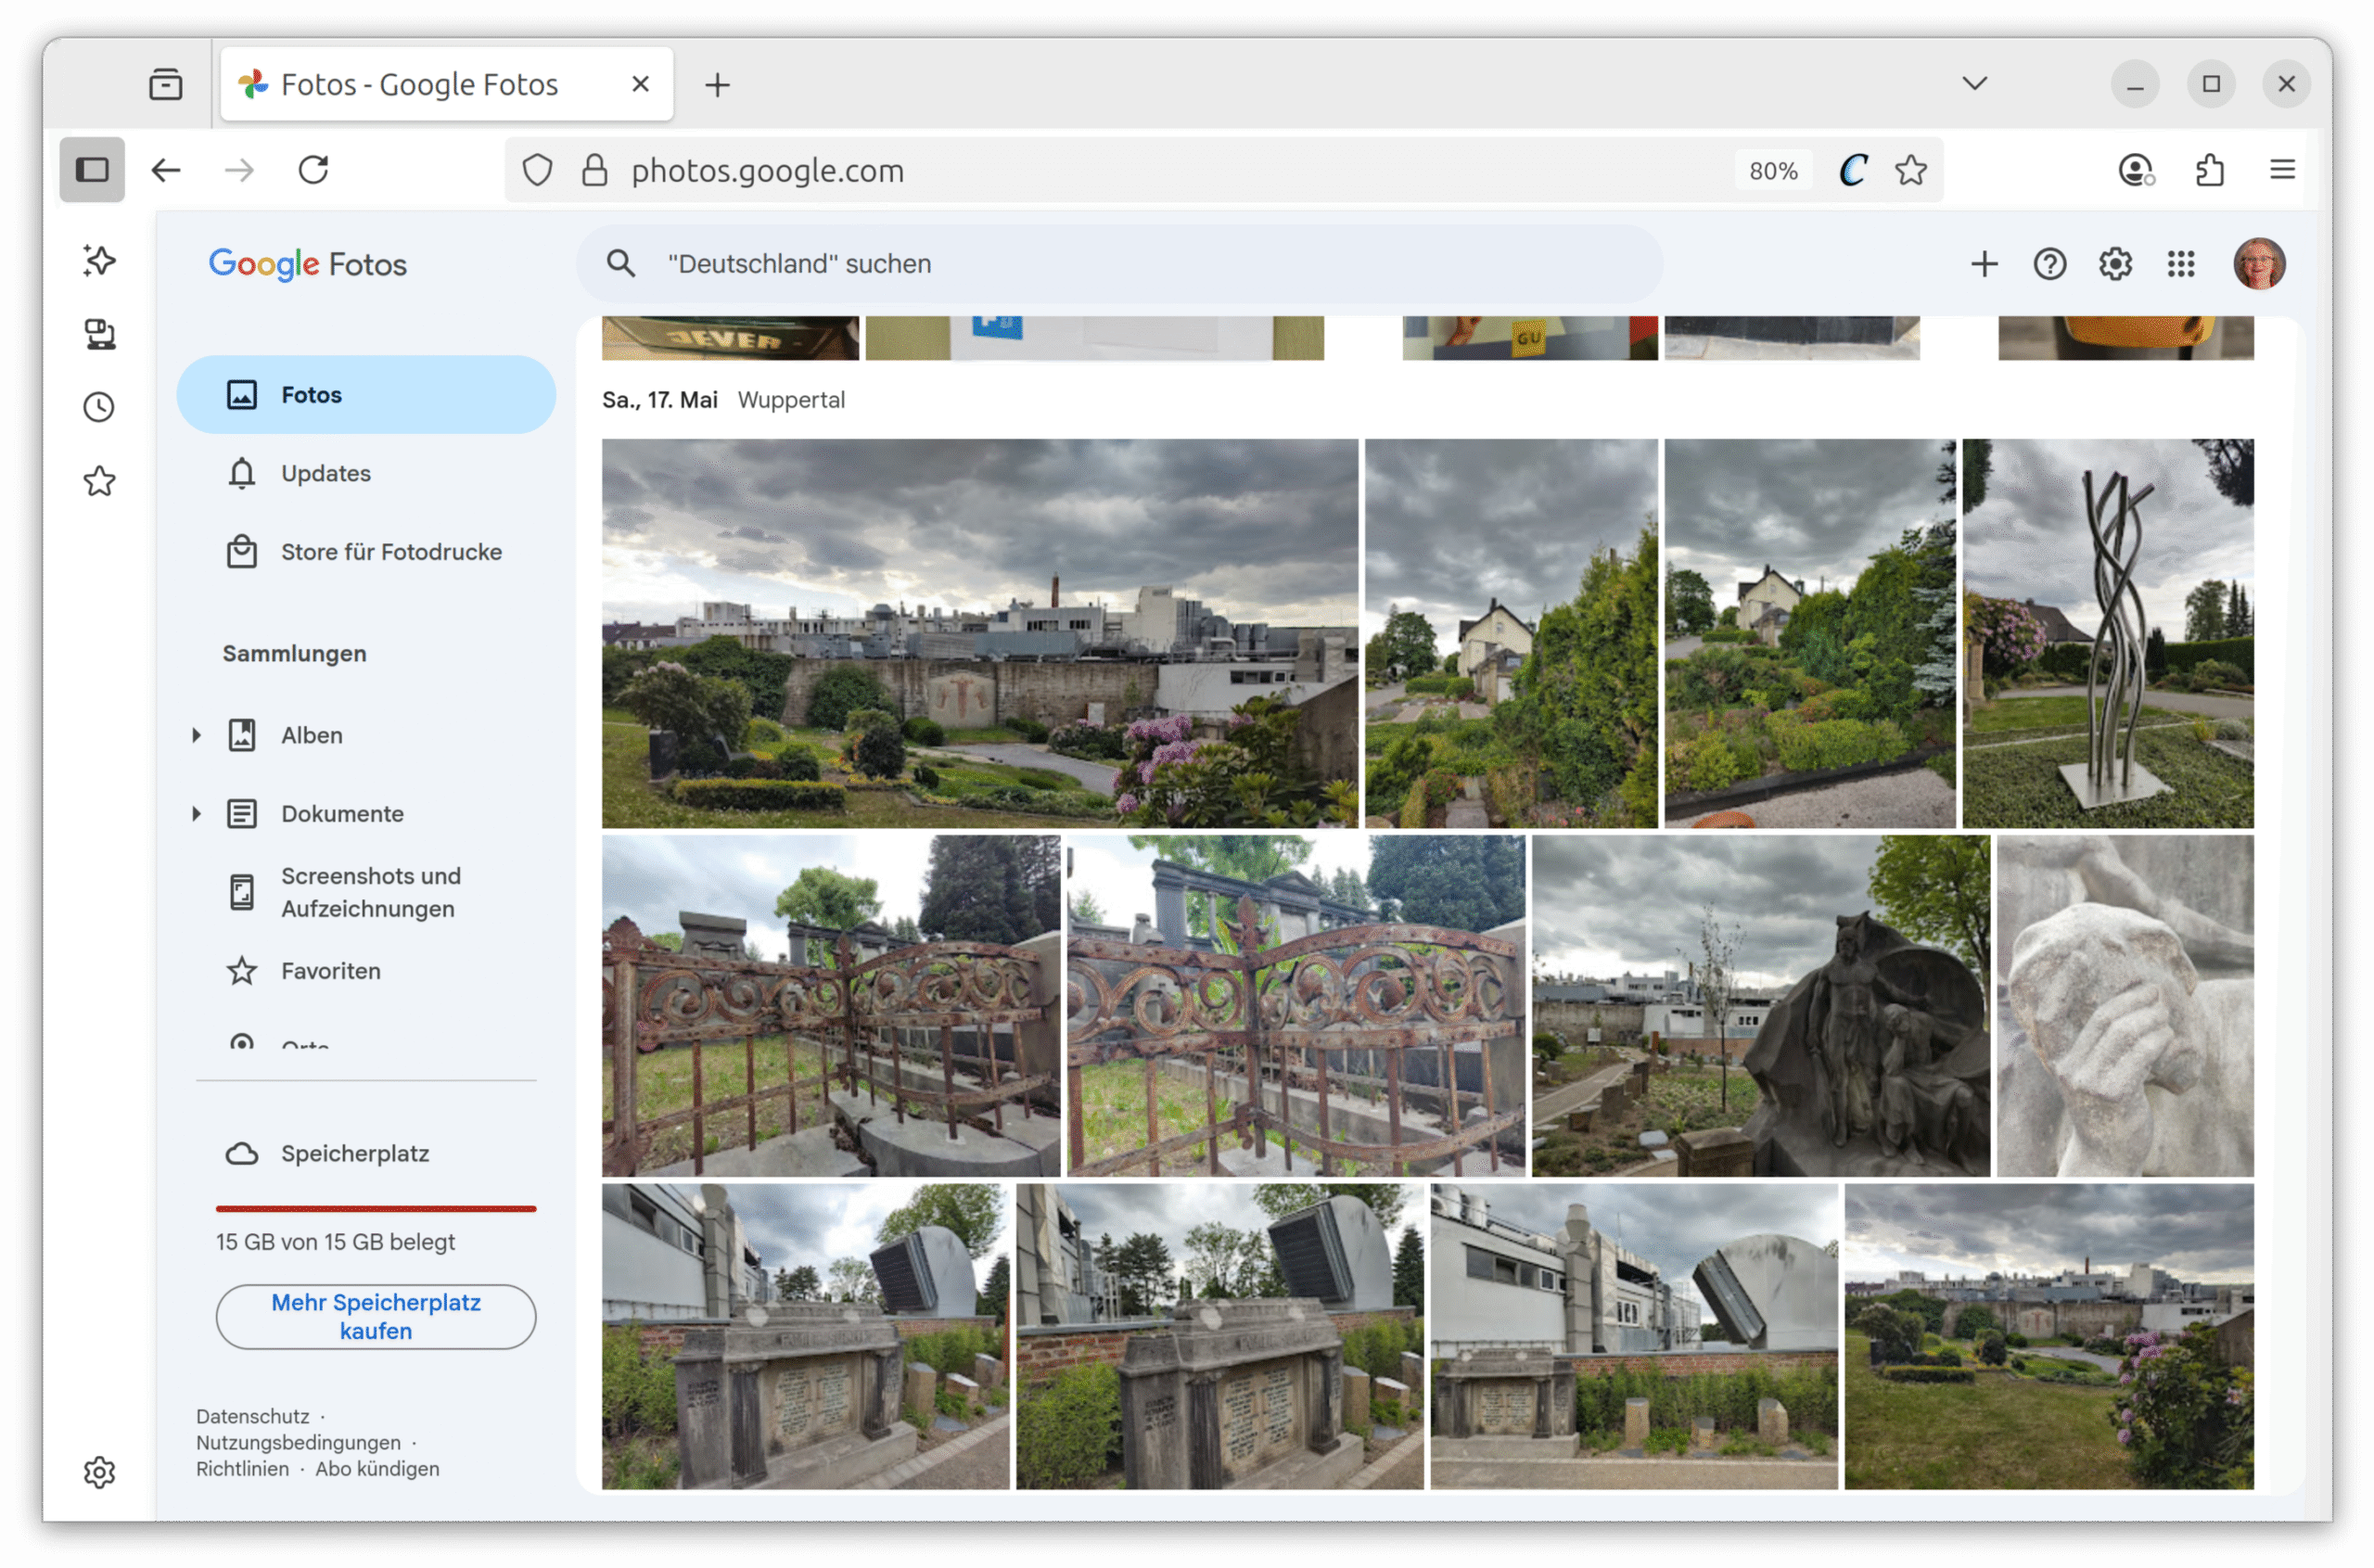Open browser extensions puzzle icon
The height and width of the screenshot is (1568, 2374).
(2209, 170)
